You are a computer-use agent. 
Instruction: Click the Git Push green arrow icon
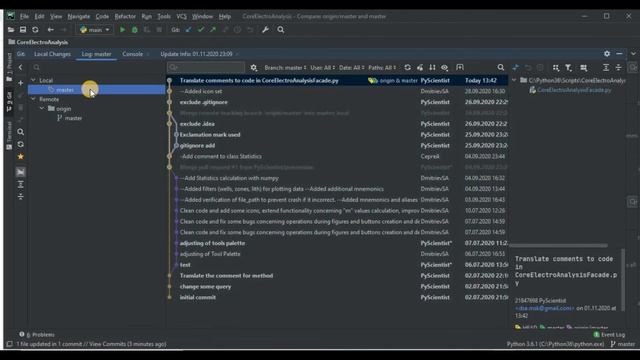213,30
